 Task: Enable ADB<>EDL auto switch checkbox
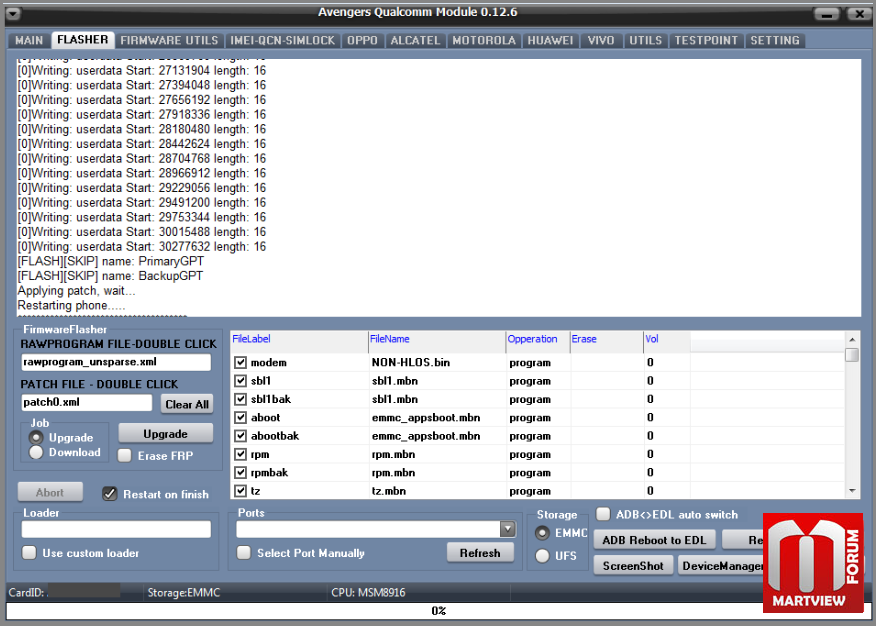tap(603, 514)
